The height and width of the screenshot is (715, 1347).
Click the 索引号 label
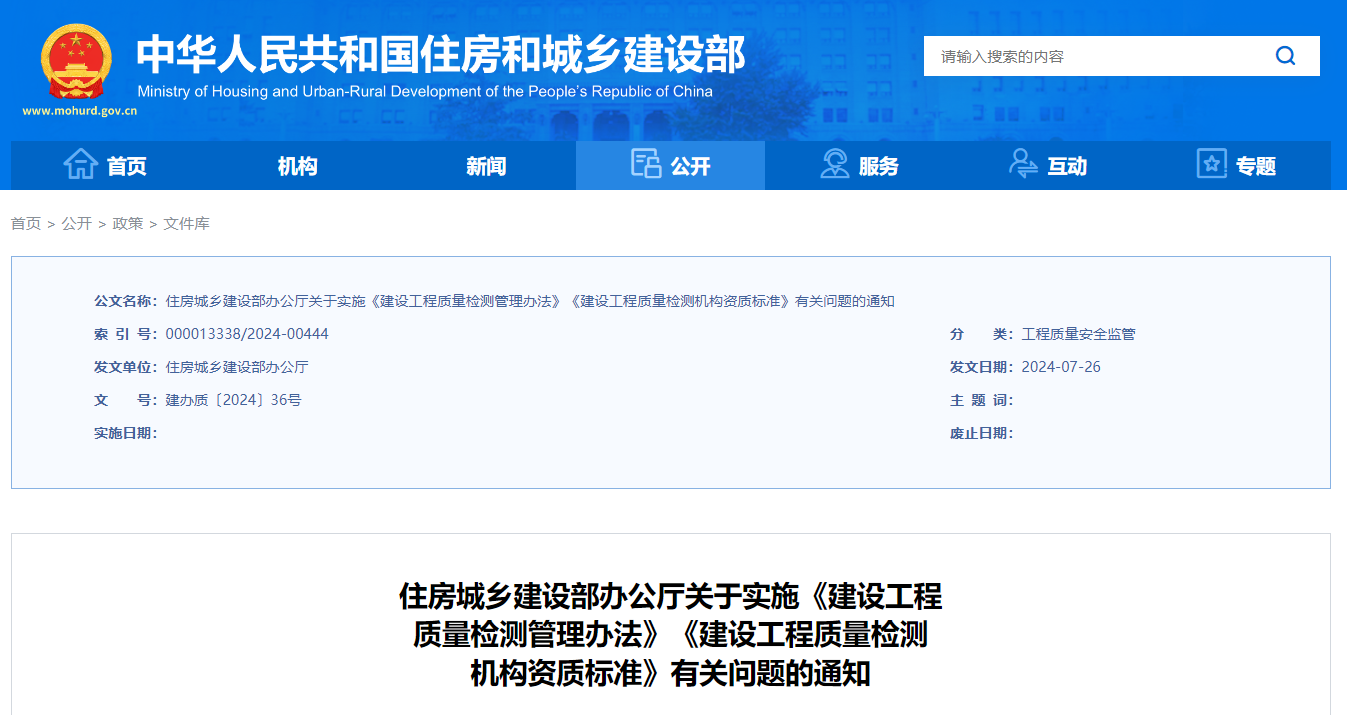126,334
